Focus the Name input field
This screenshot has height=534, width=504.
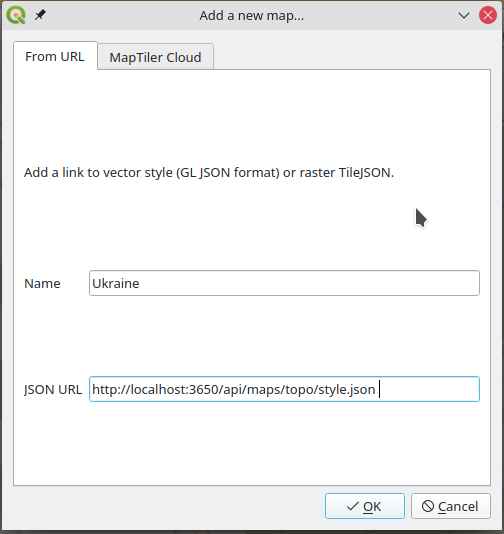tap(284, 283)
